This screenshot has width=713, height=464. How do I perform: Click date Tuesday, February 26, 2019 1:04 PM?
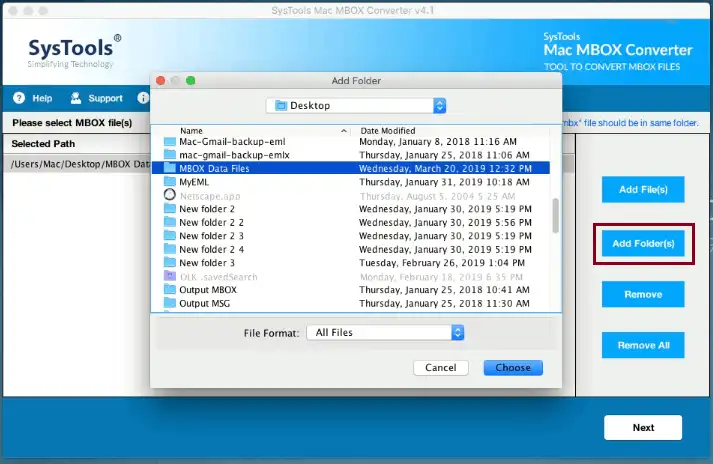point(442,262)
